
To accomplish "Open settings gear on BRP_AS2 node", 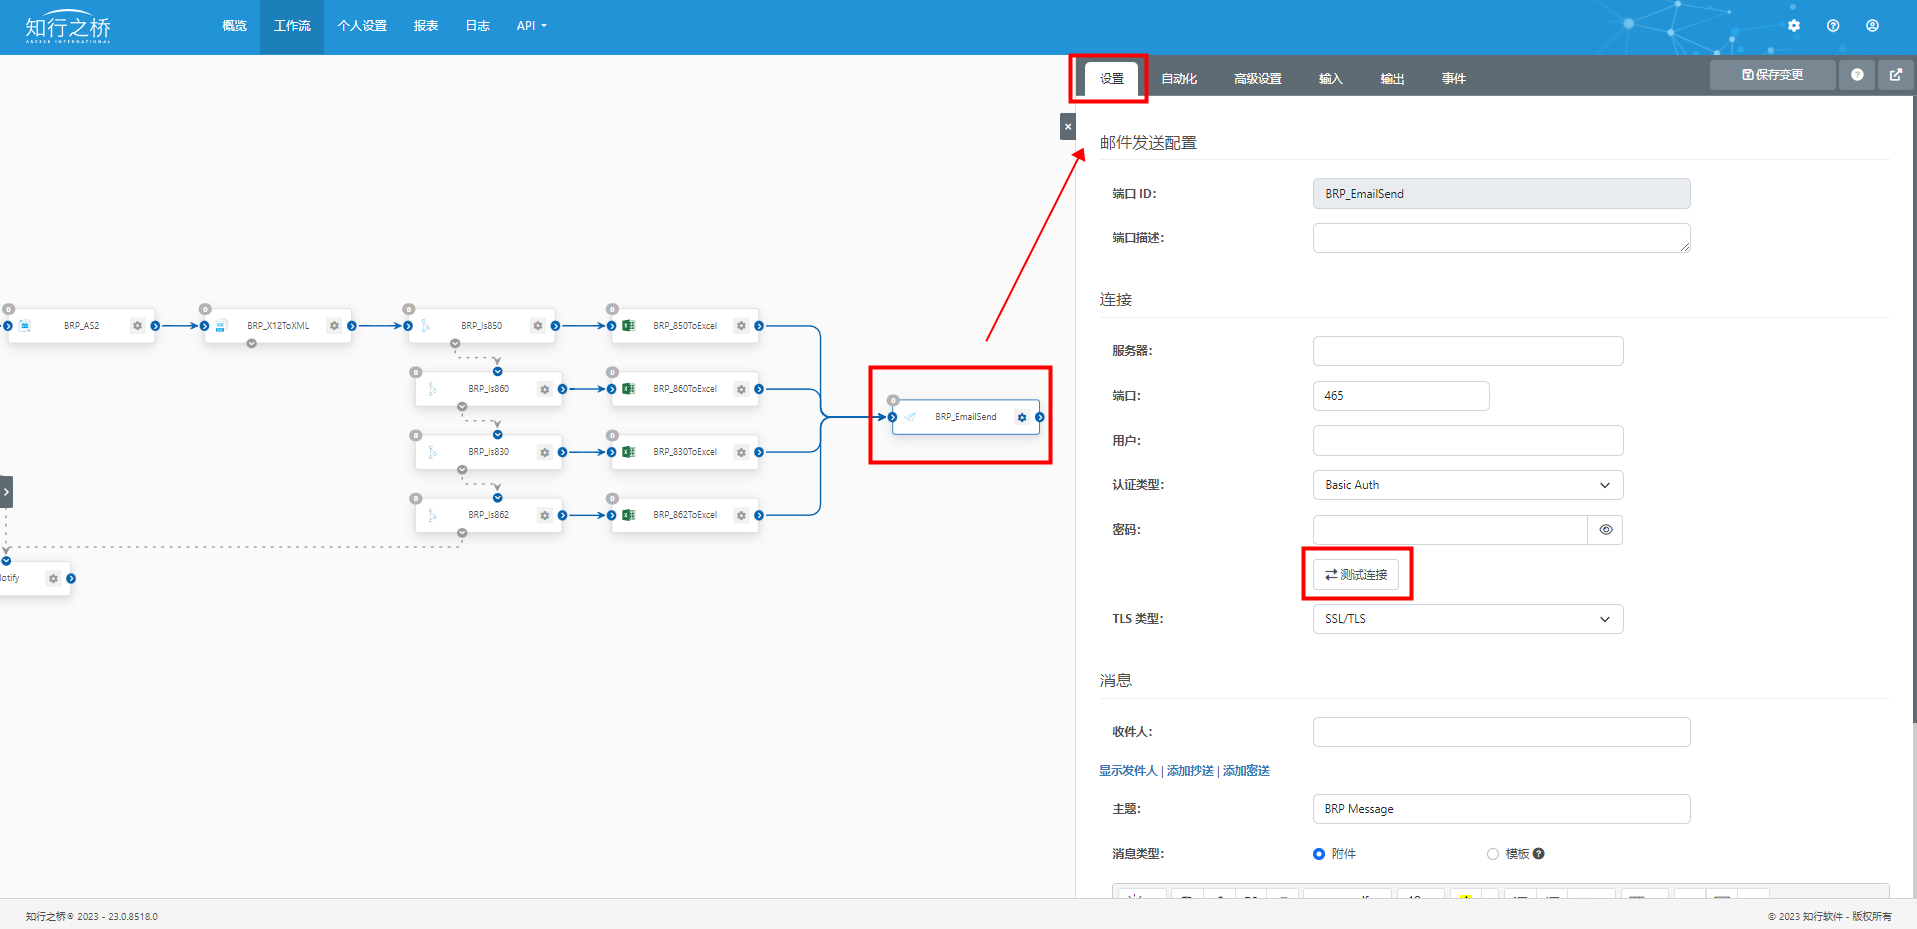I will tap(138, 326).
